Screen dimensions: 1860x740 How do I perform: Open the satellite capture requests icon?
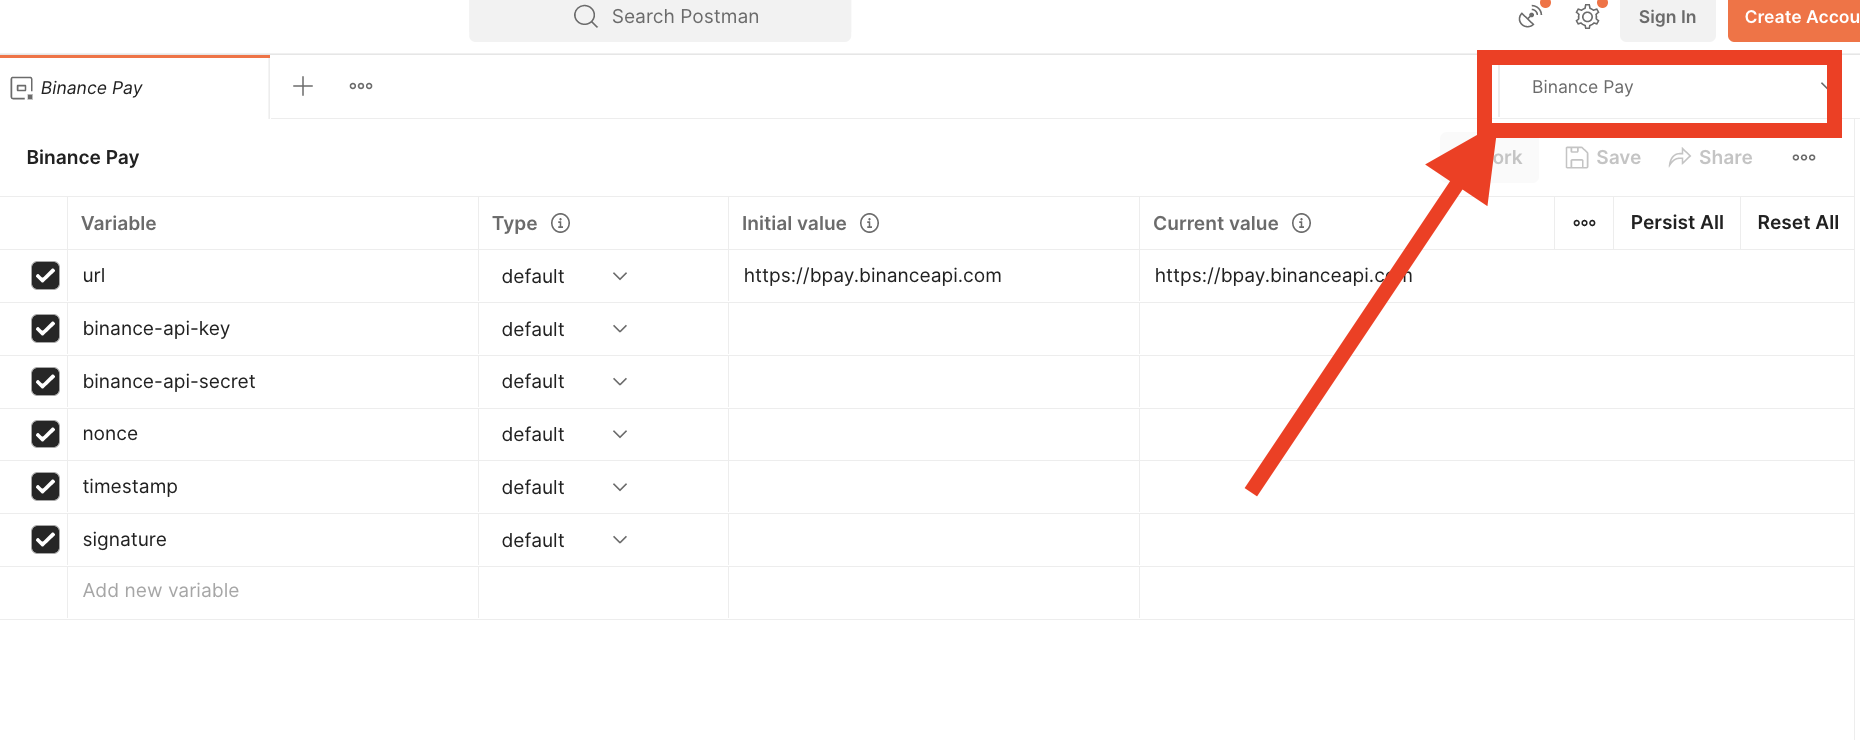[x=1530, y=17]
